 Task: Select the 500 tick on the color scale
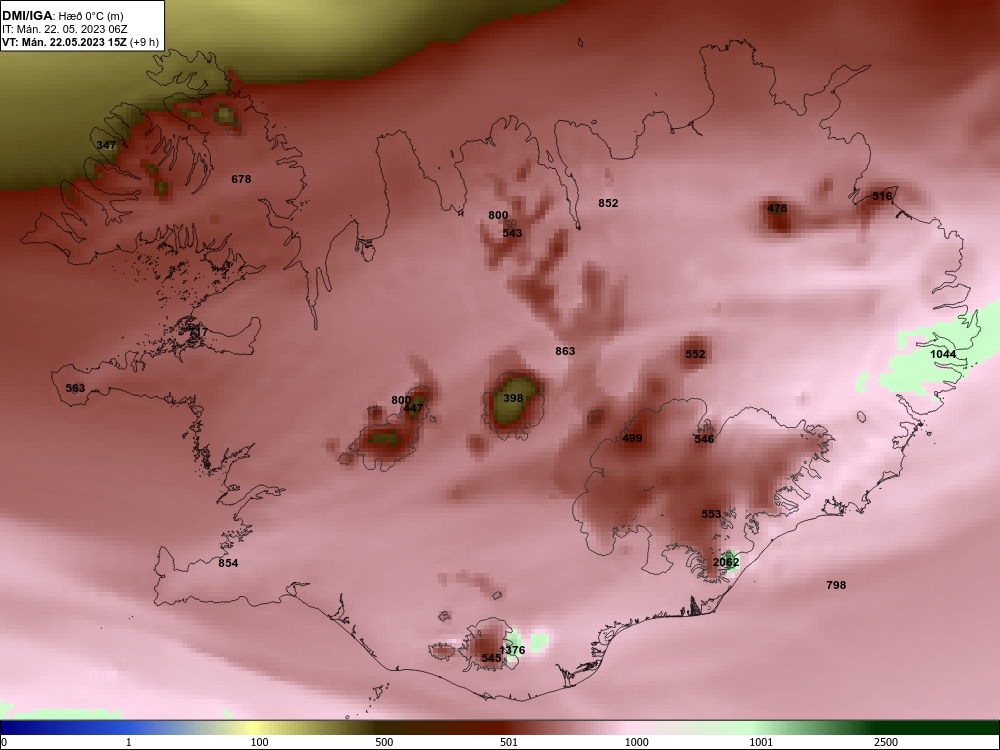point(385,742)
